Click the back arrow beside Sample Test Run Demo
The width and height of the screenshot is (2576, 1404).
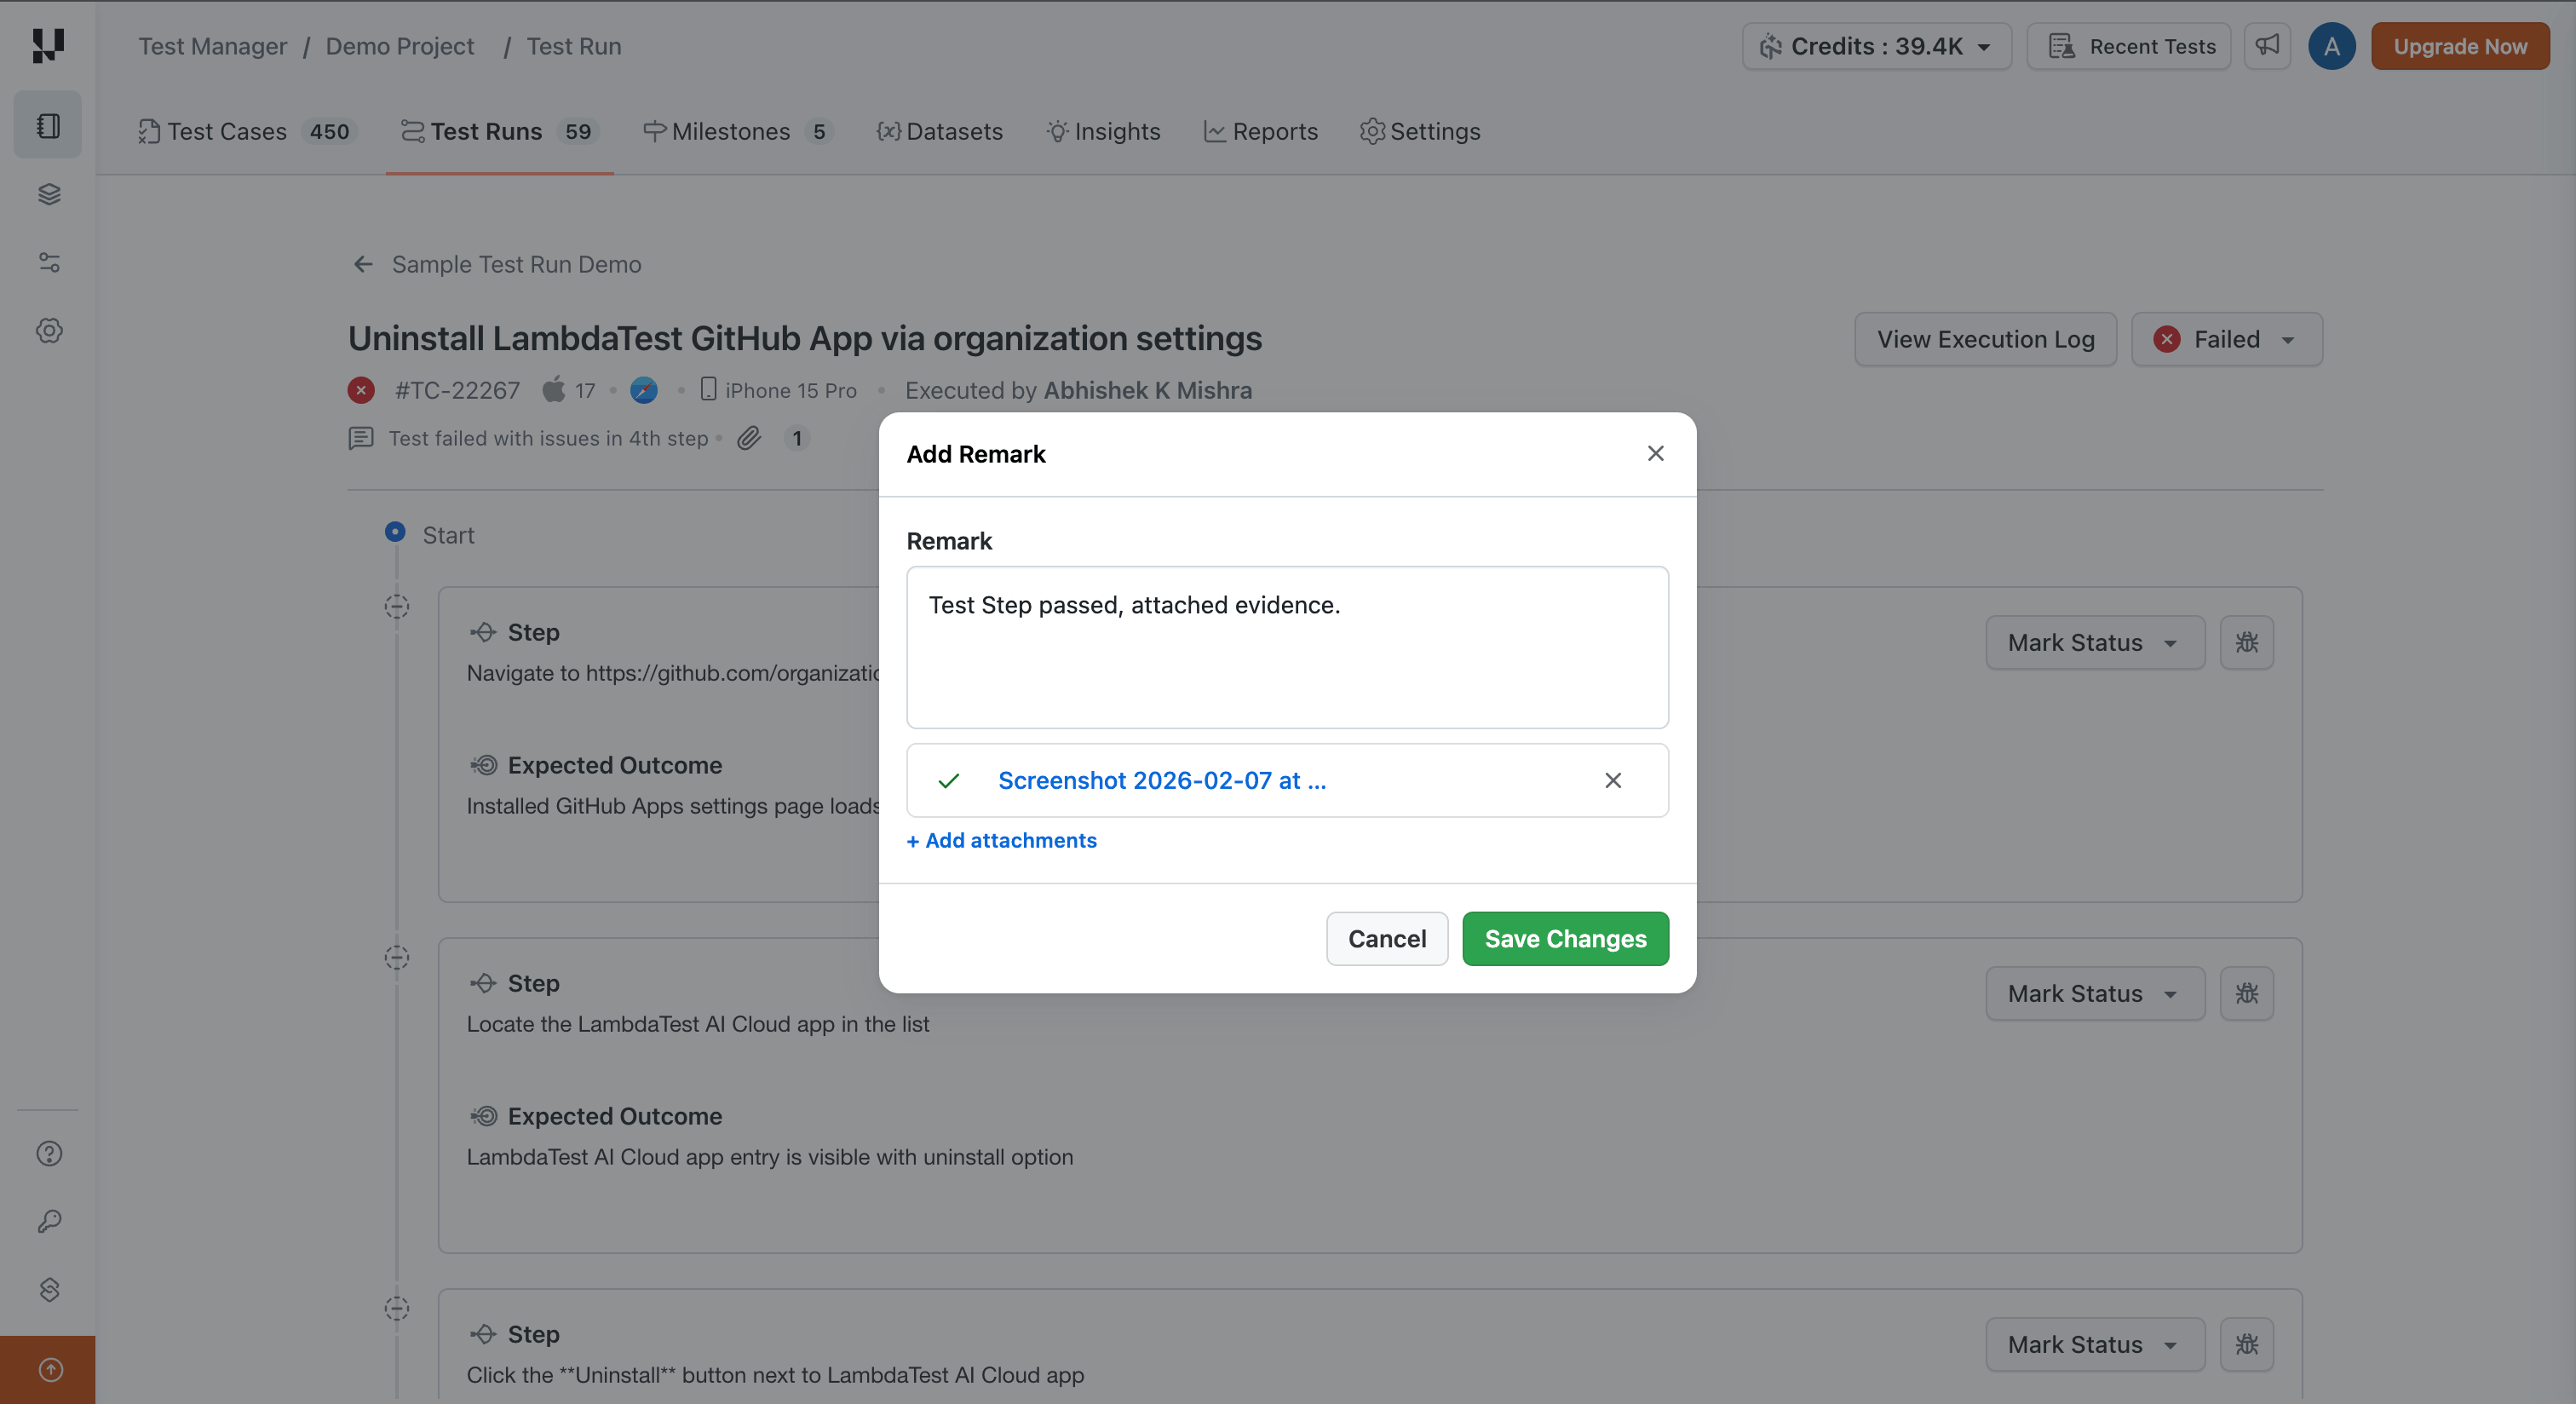[x=363, y=264]
